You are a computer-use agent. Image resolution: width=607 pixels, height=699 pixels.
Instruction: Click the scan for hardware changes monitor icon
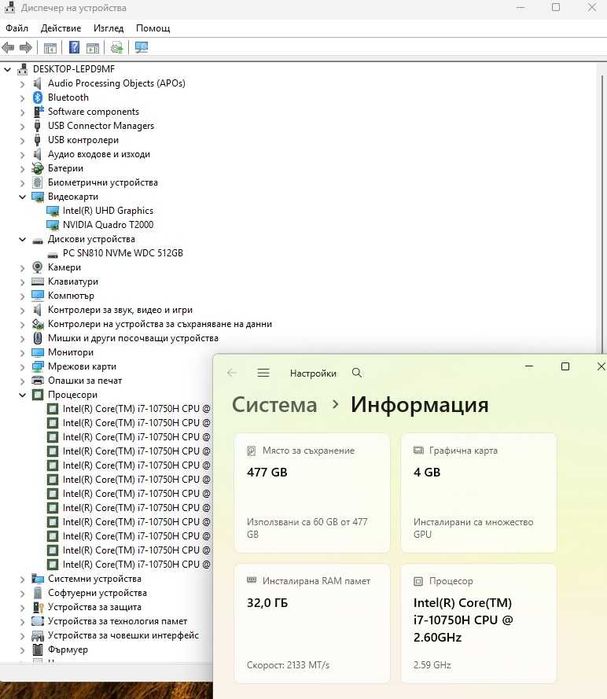pos(141,47)
